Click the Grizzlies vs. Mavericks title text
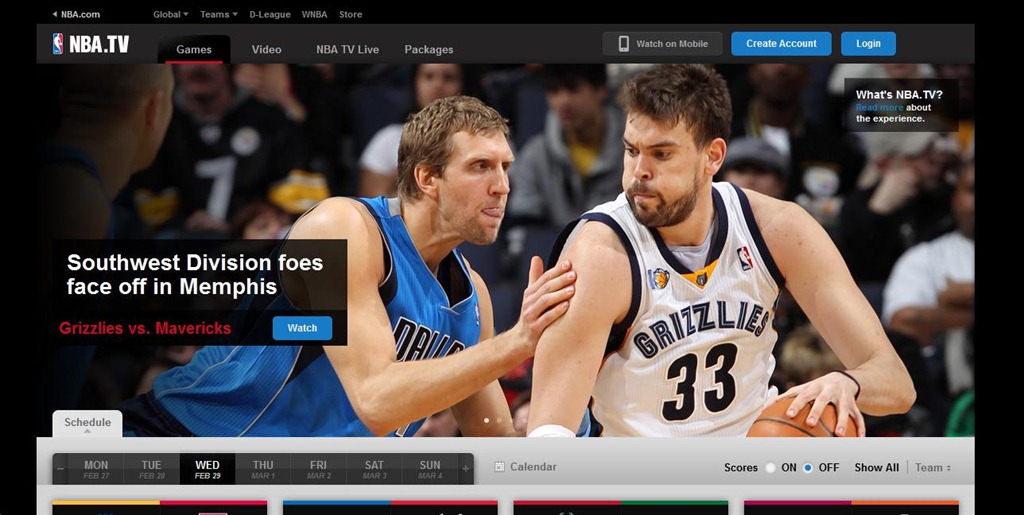This screenshot has width=1024, height=515. pos(145,328)
